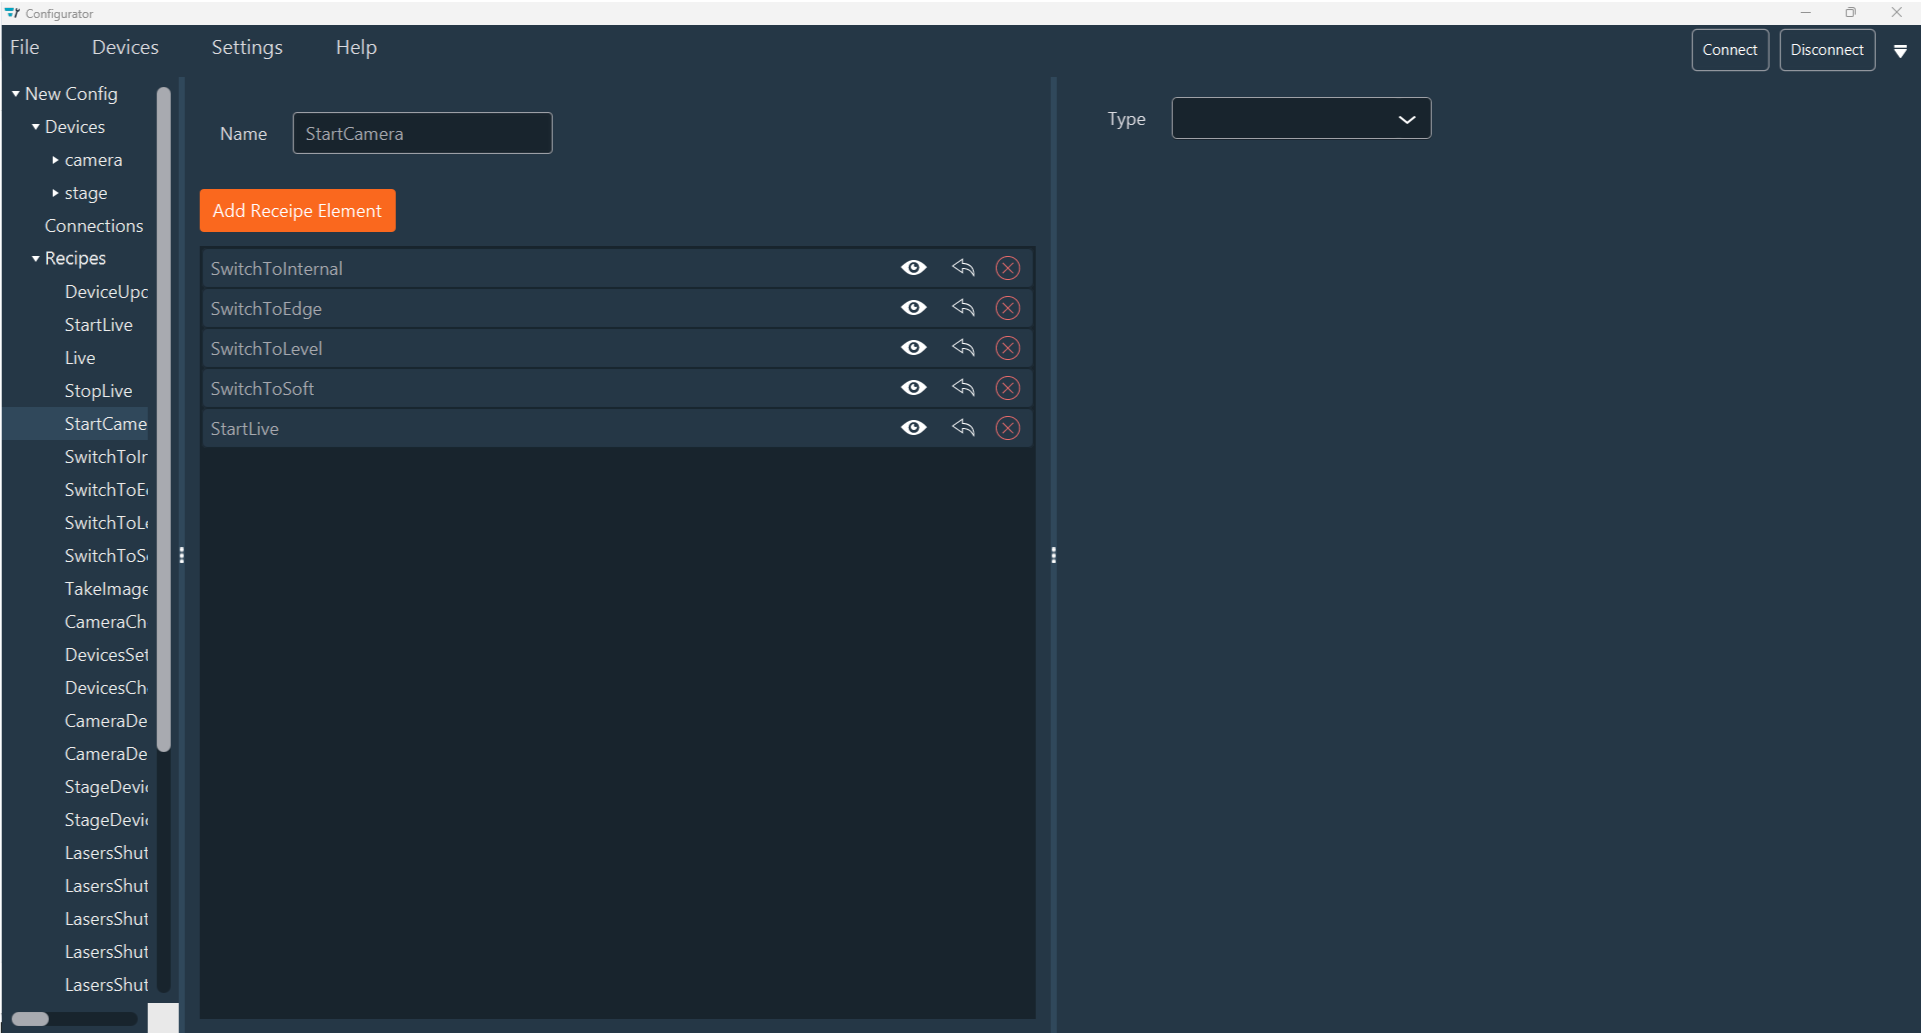
Task: Click the reply arrow icon for SwitchToLevel
Action: [963, 348]
